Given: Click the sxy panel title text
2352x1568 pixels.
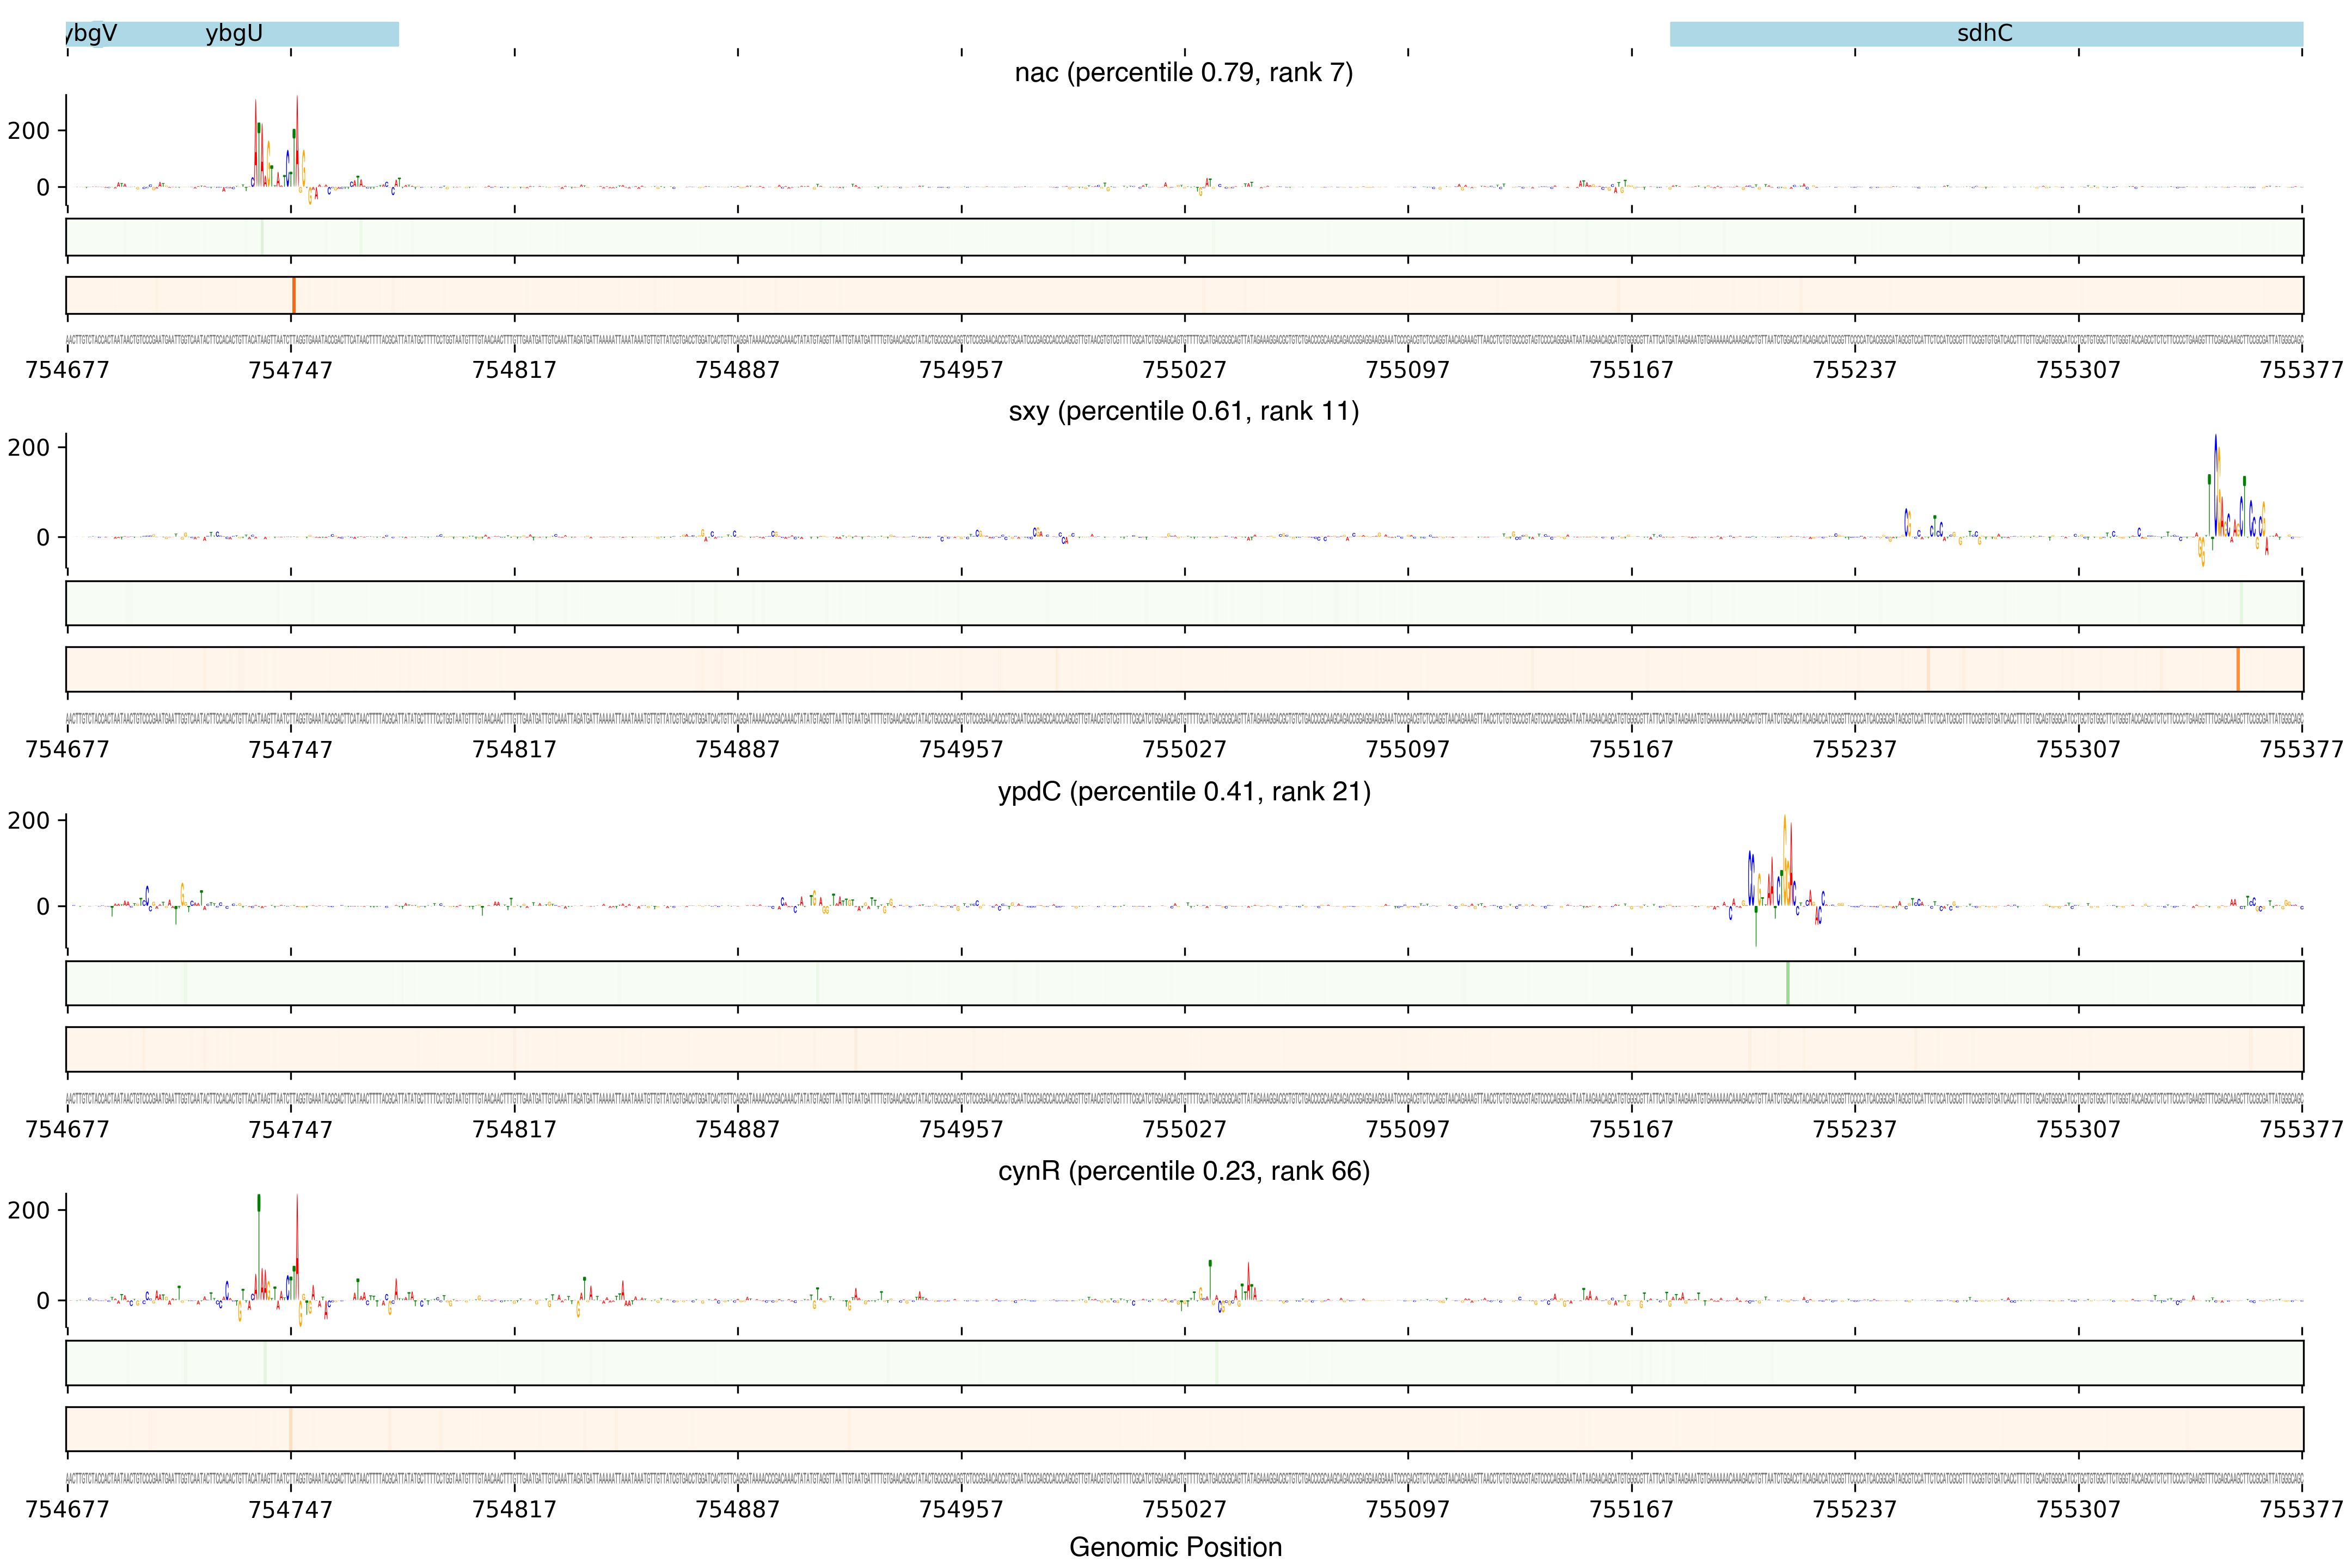Looking at the screenshot, I should click(1183, 411).
